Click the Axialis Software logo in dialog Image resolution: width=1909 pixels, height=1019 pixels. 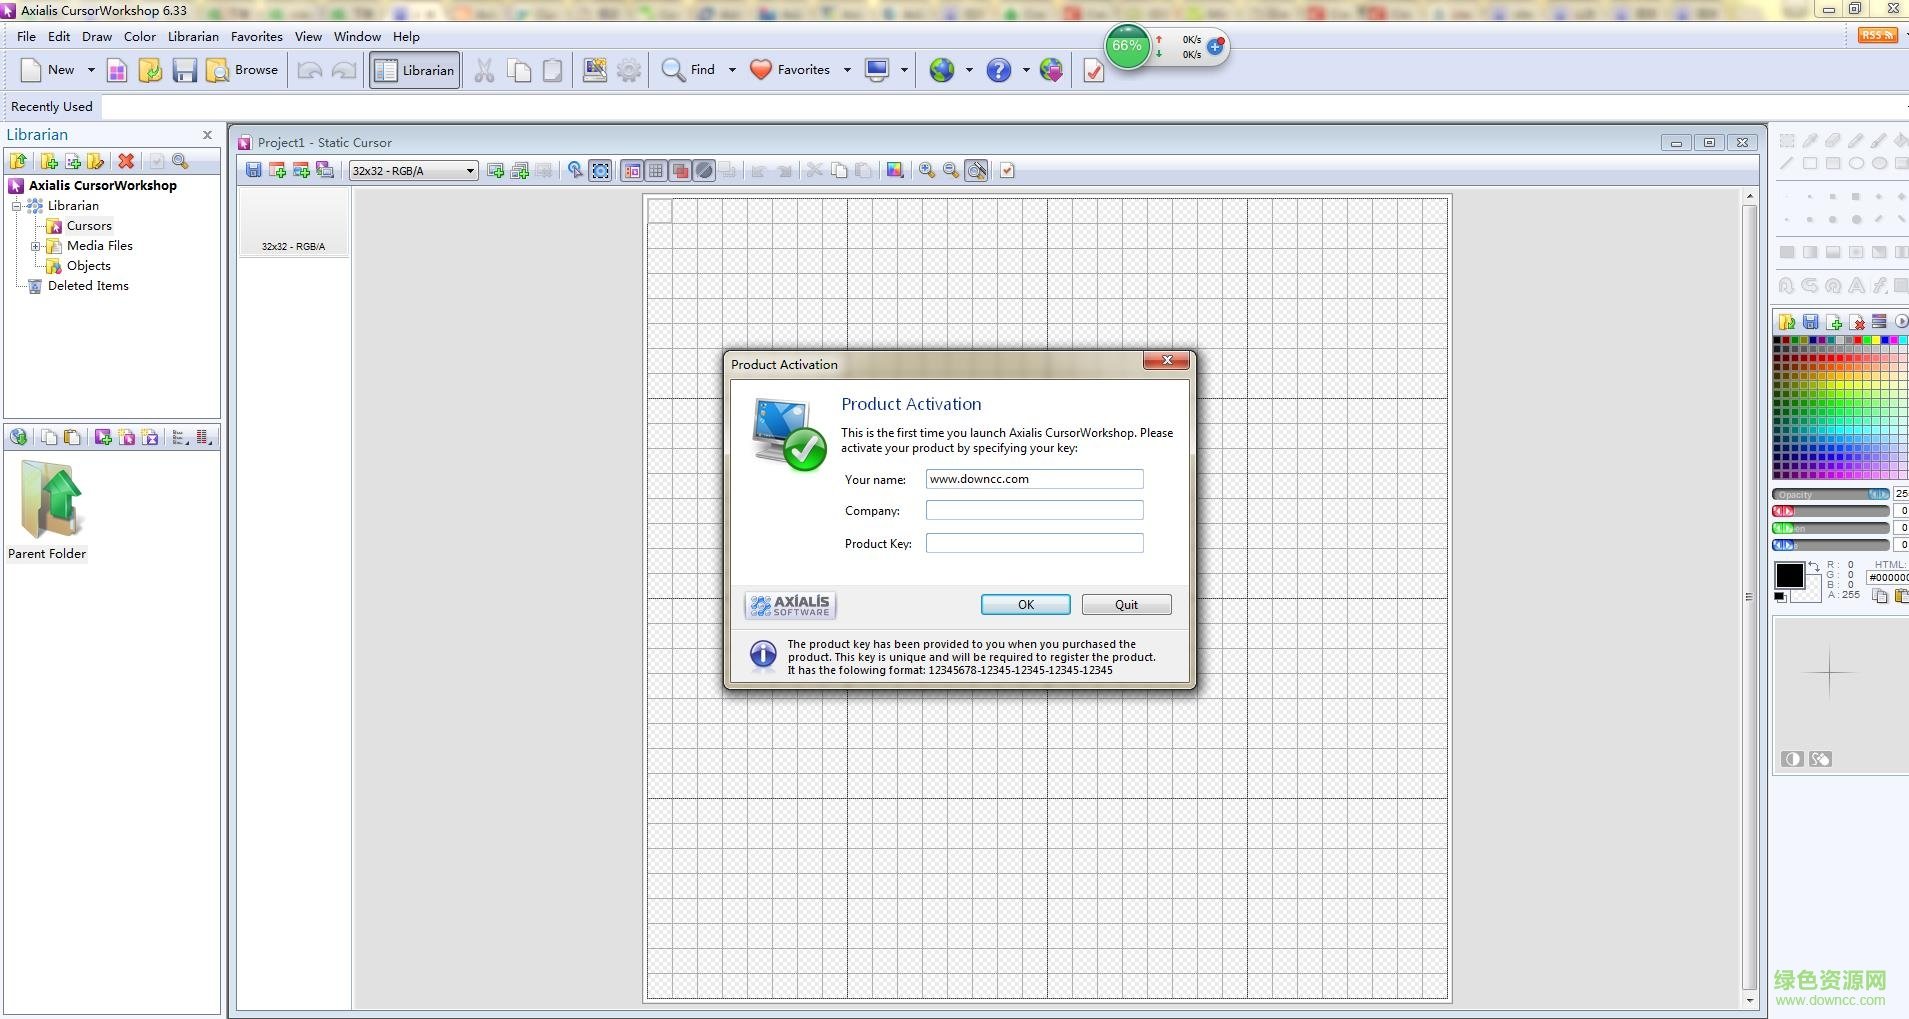(790, 605)
